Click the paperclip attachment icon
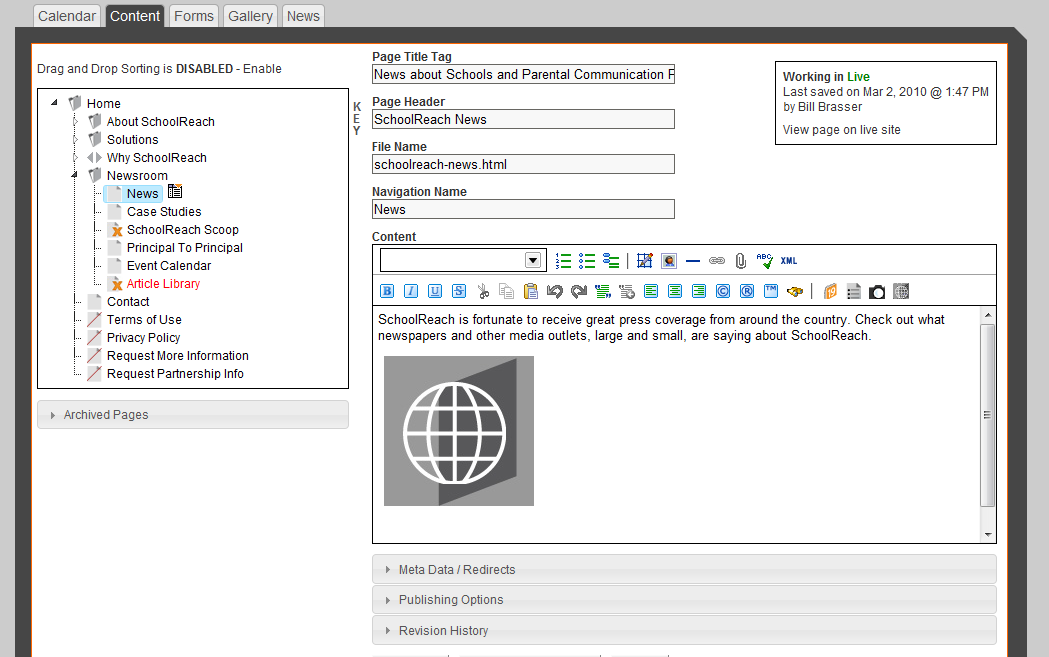The height and width of the screenshot is (657, 1049). (741, 261)
